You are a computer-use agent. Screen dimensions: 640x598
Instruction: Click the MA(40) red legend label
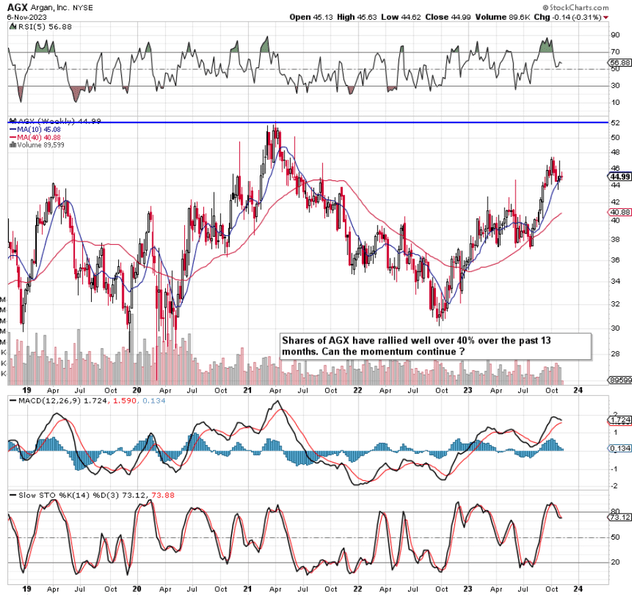tap(35, 138)
